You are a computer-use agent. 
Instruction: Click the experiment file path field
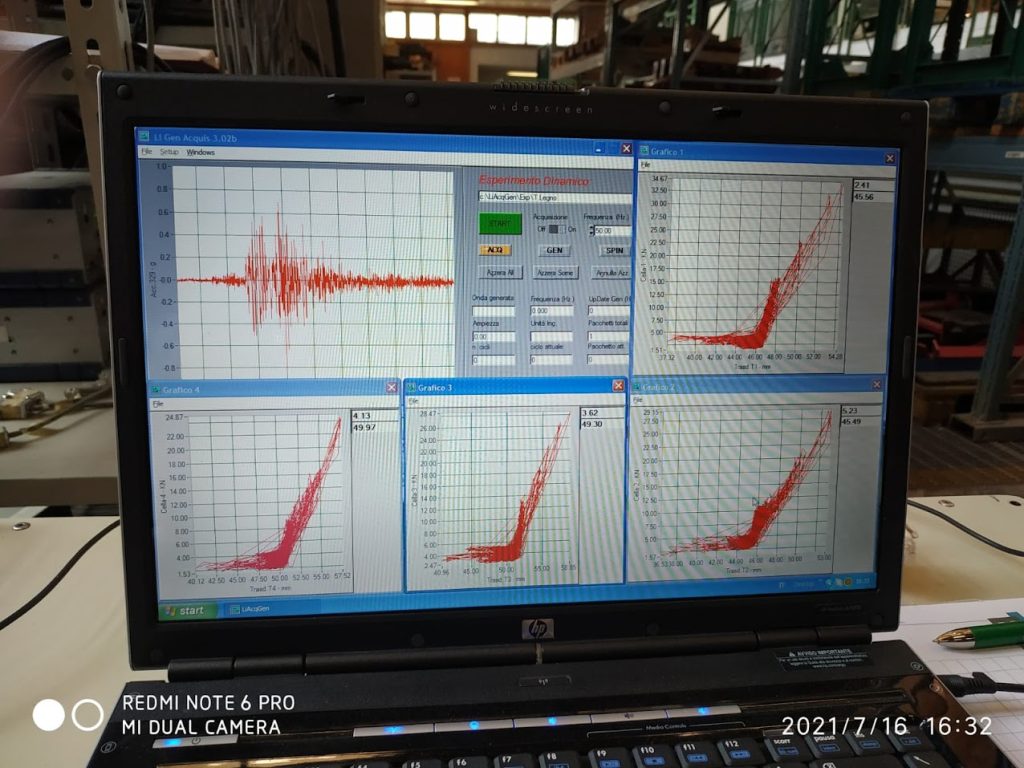[553, 198]
